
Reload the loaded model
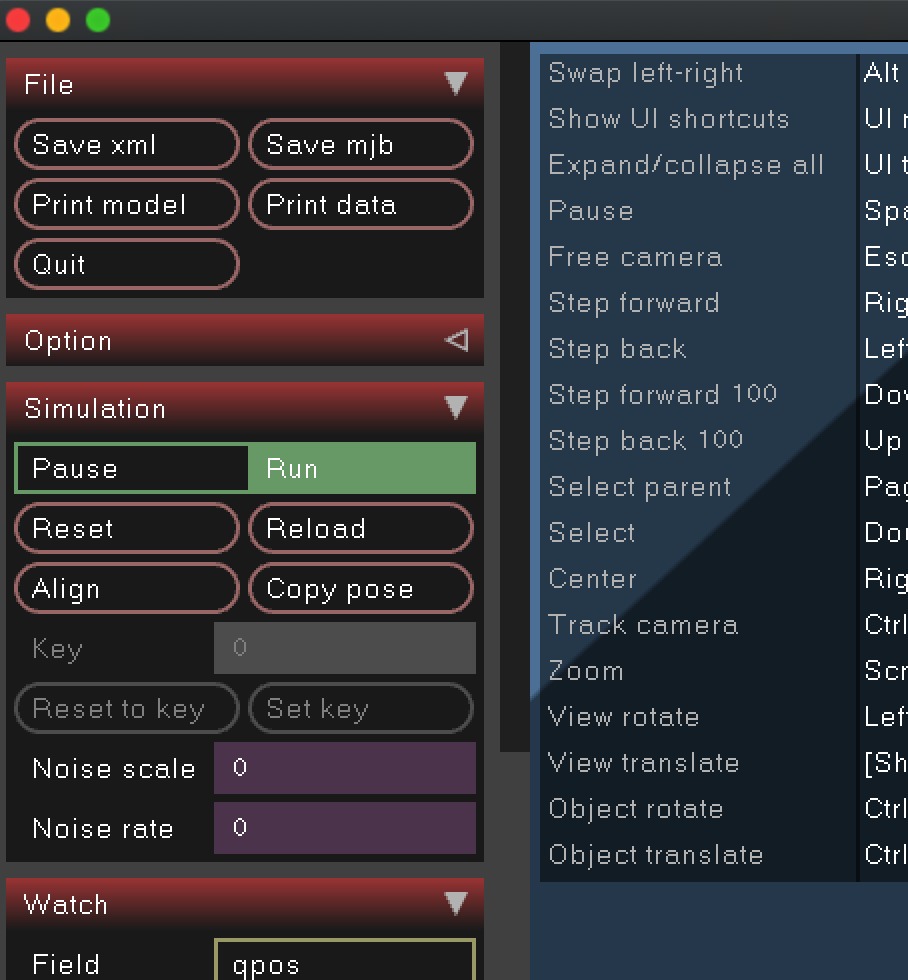click(x=360, y=528)
